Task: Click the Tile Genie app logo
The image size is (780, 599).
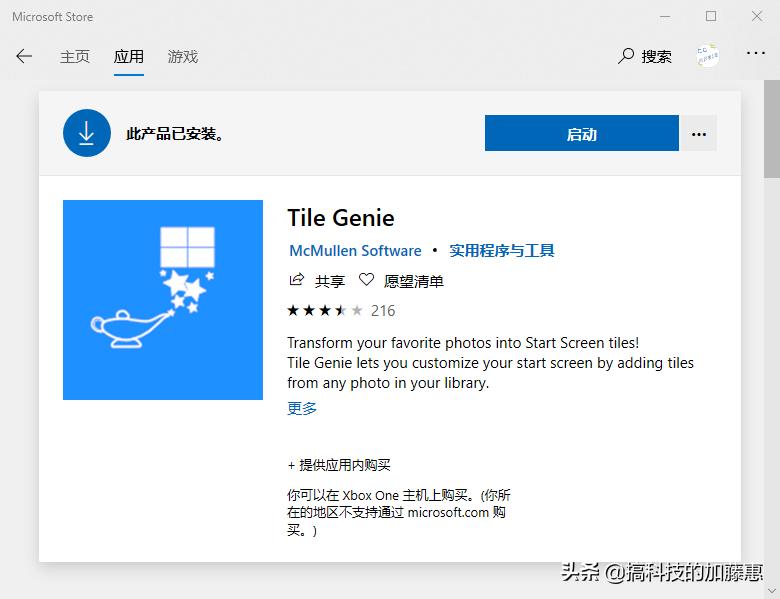Action: coord(163,300)
